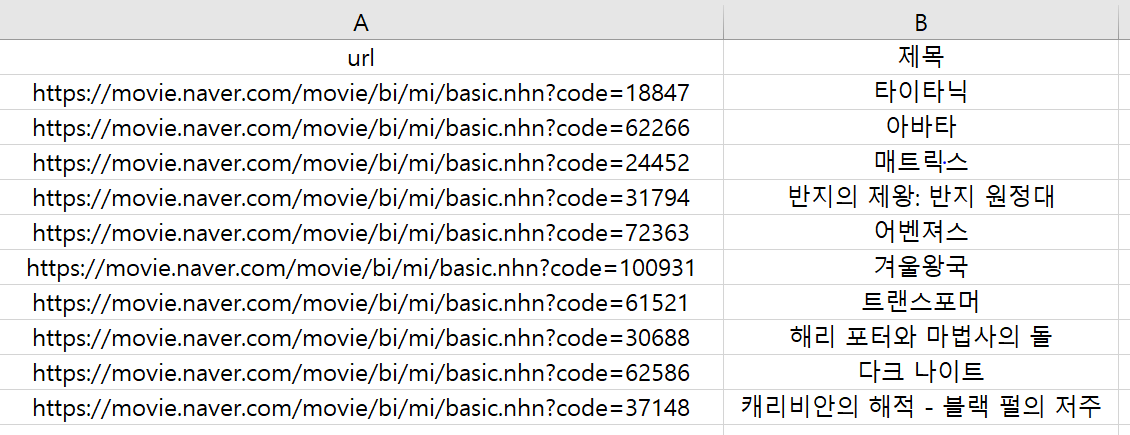Click the title cell '다크 나이트'
The height and width of the screenshot is (435, 1130).
[x=921, y=373]
